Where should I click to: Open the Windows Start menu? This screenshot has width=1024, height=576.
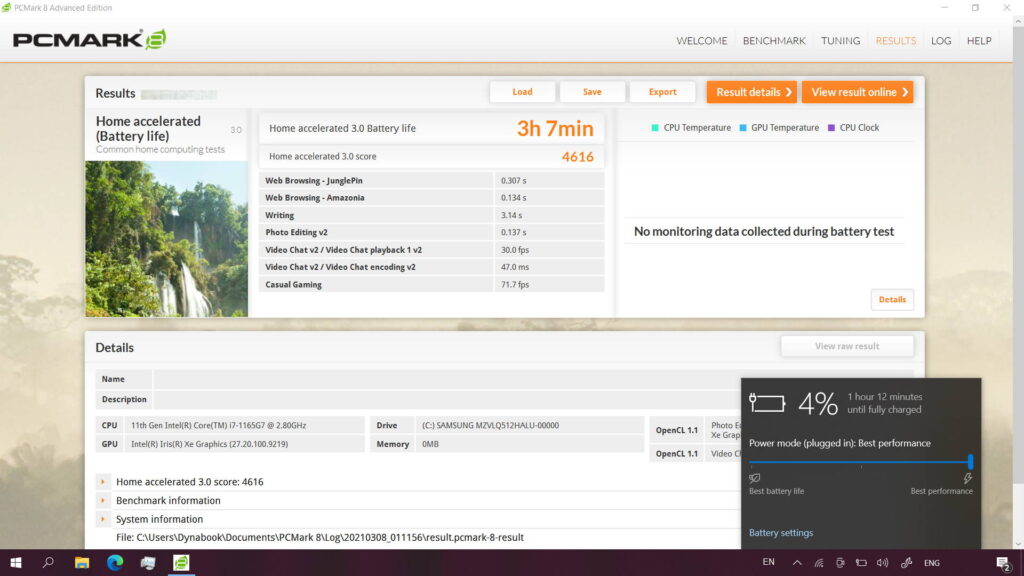[16, 562]
